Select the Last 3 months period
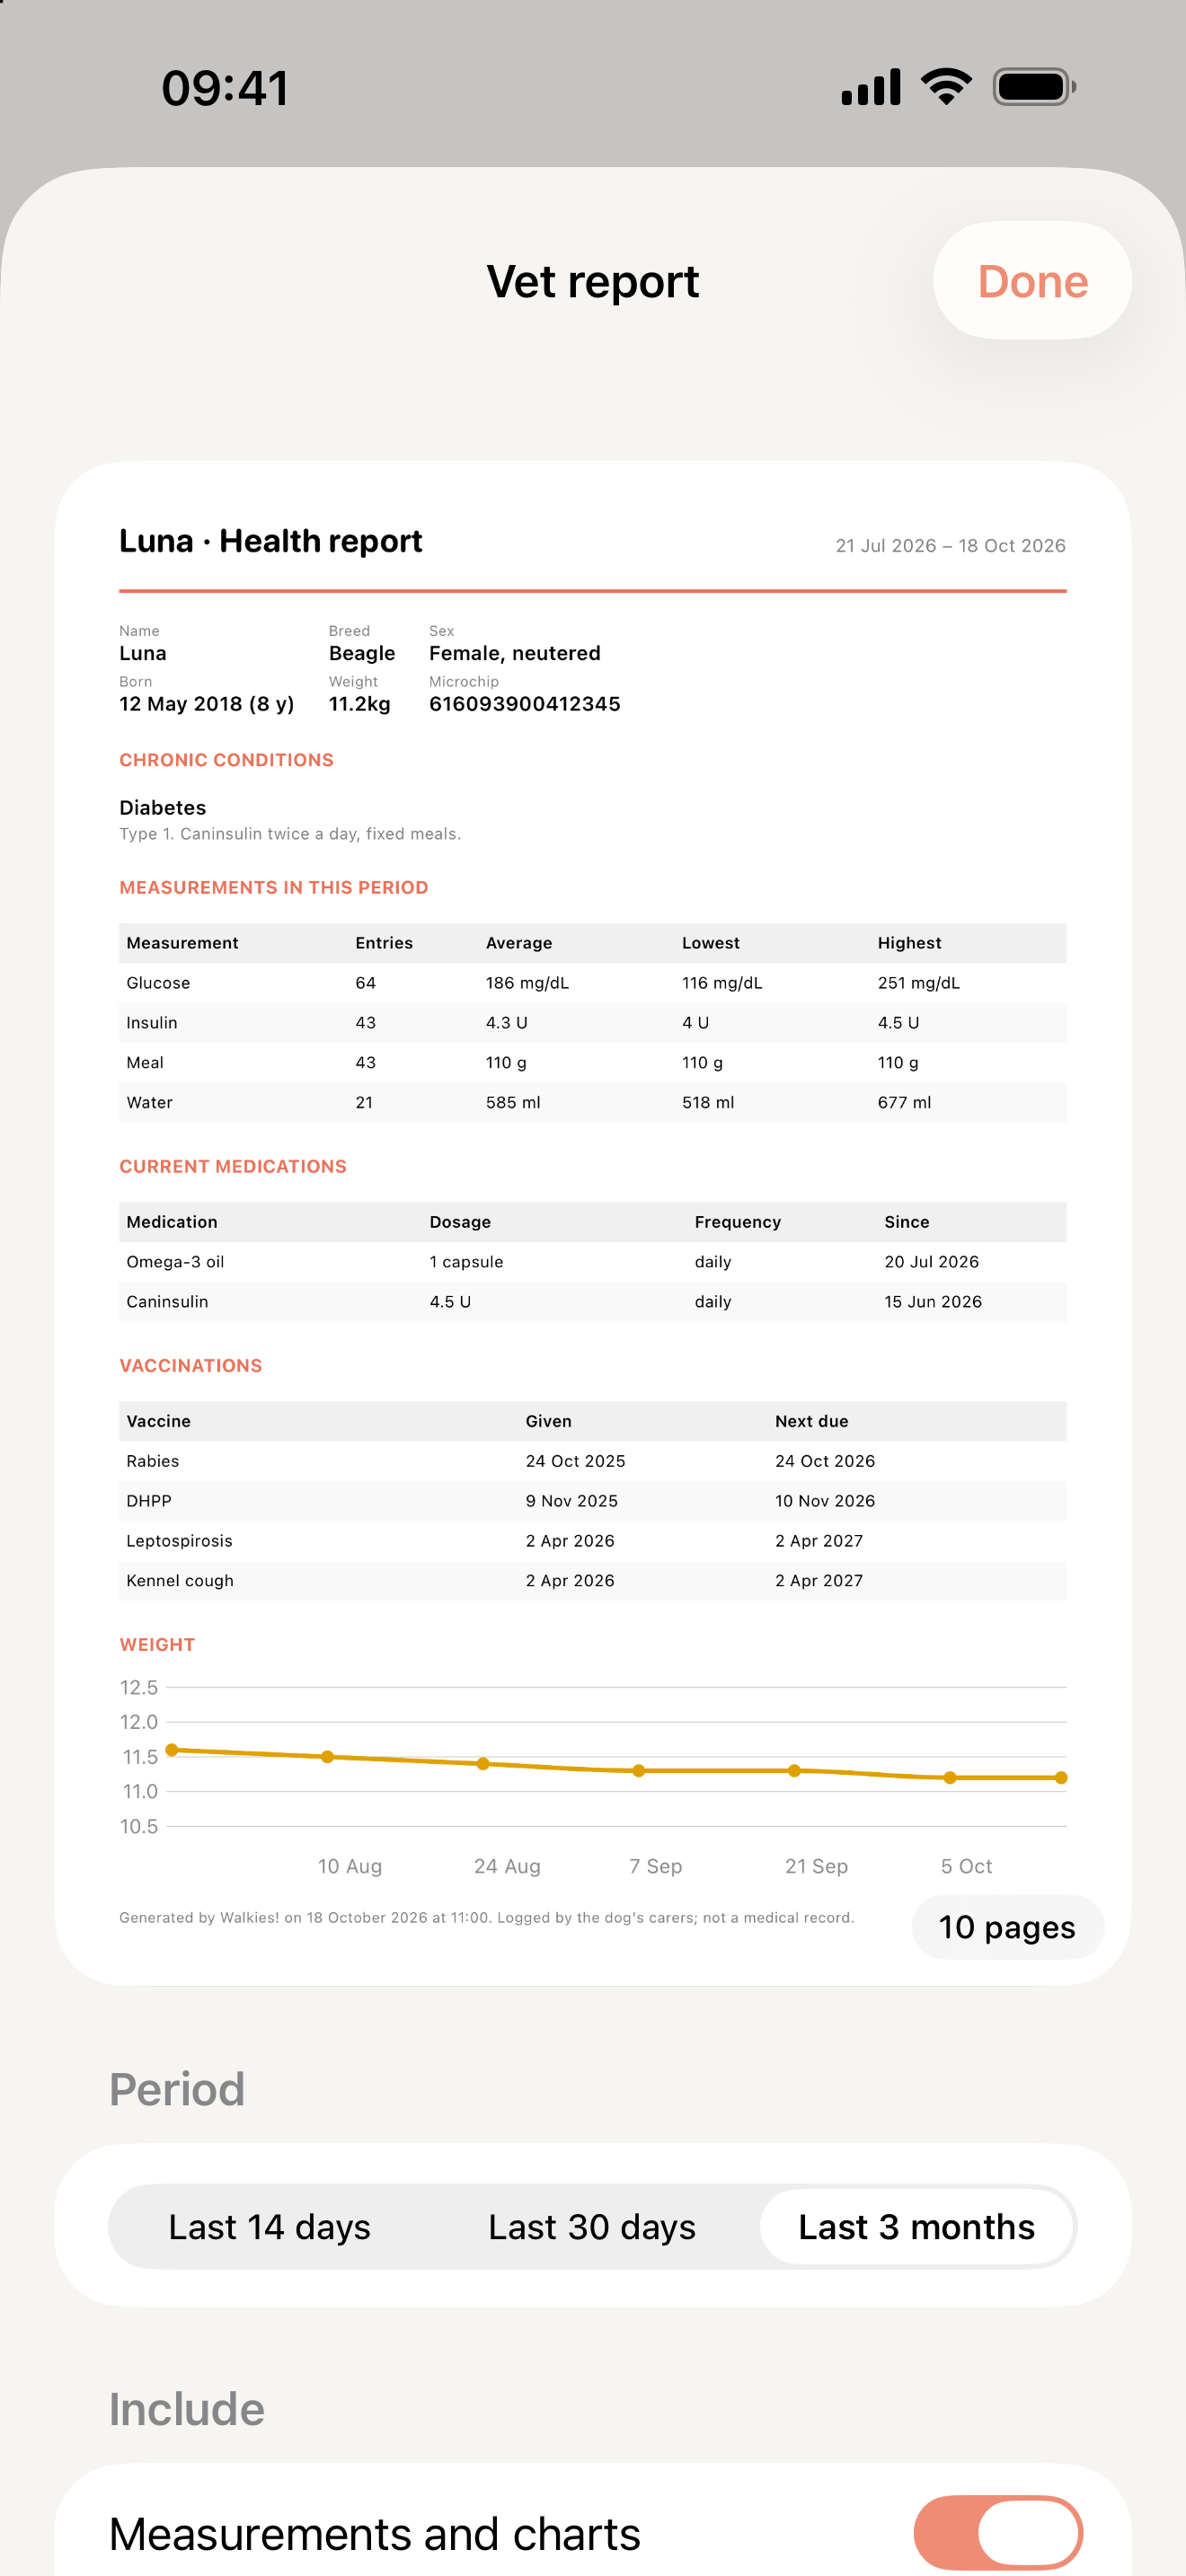Image resolution: width=1186 pixels, height=2576 pixels. pyautogui.click(x=916, y=2227)
